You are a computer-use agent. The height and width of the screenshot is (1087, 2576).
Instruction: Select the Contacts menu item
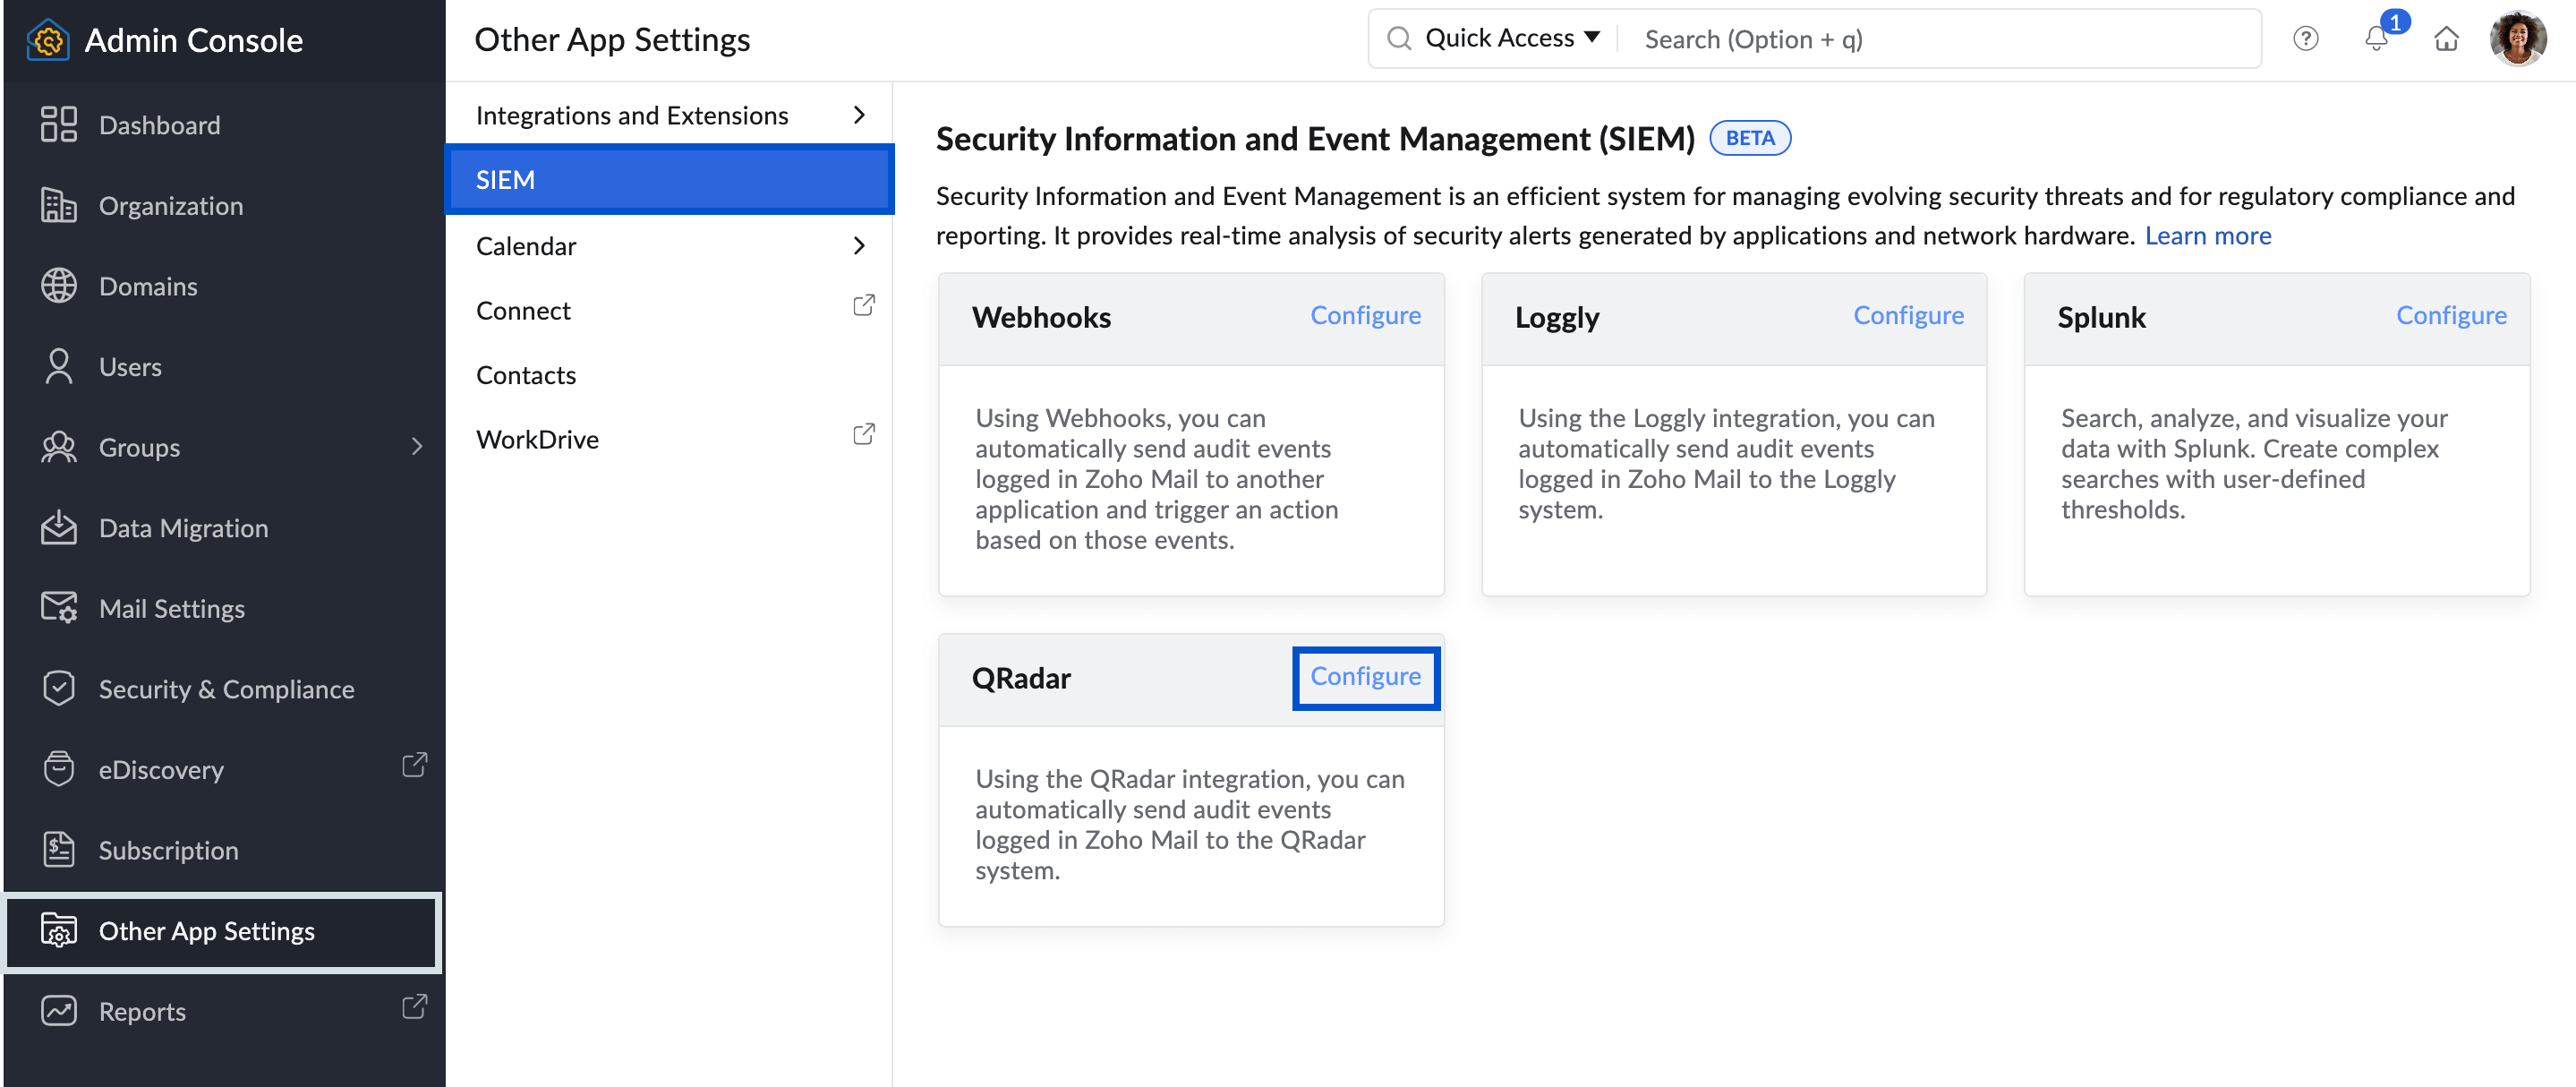click(x=525, y=373)
